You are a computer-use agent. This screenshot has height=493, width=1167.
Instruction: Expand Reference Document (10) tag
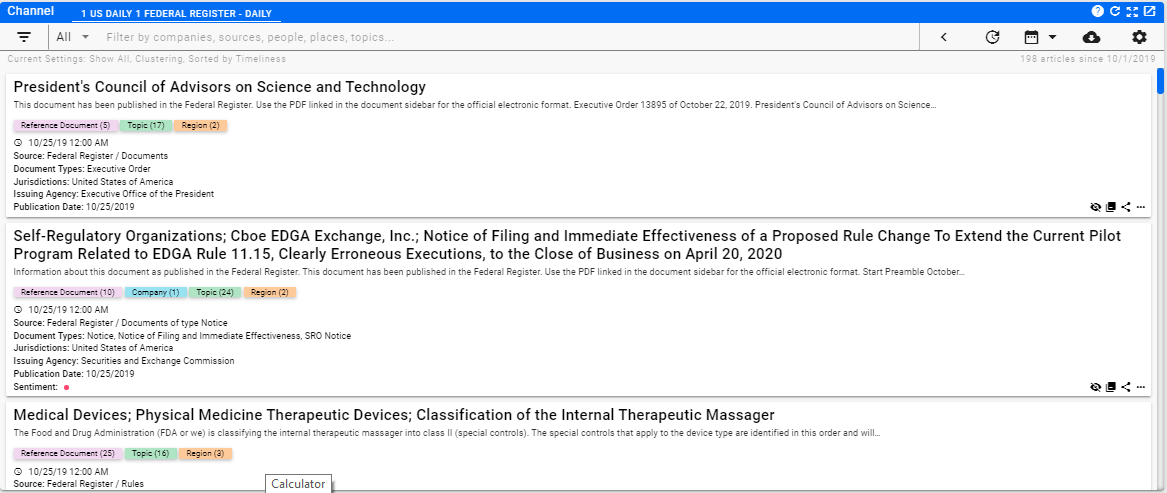tap(68, 293)
